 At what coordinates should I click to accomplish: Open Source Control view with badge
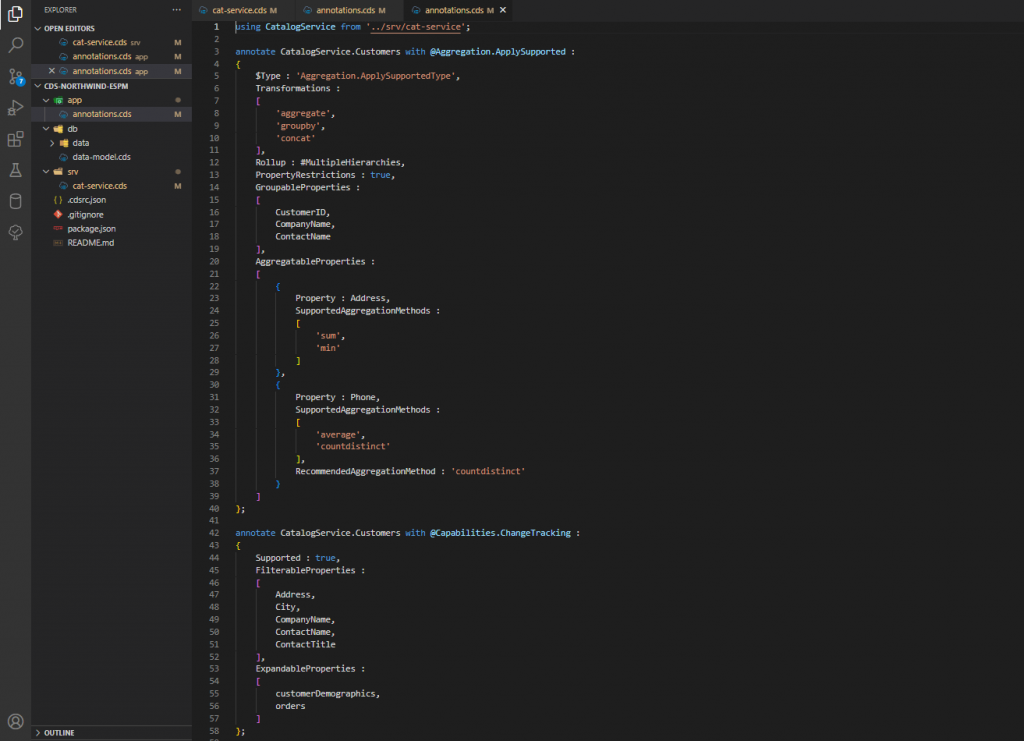click(15, 76)
